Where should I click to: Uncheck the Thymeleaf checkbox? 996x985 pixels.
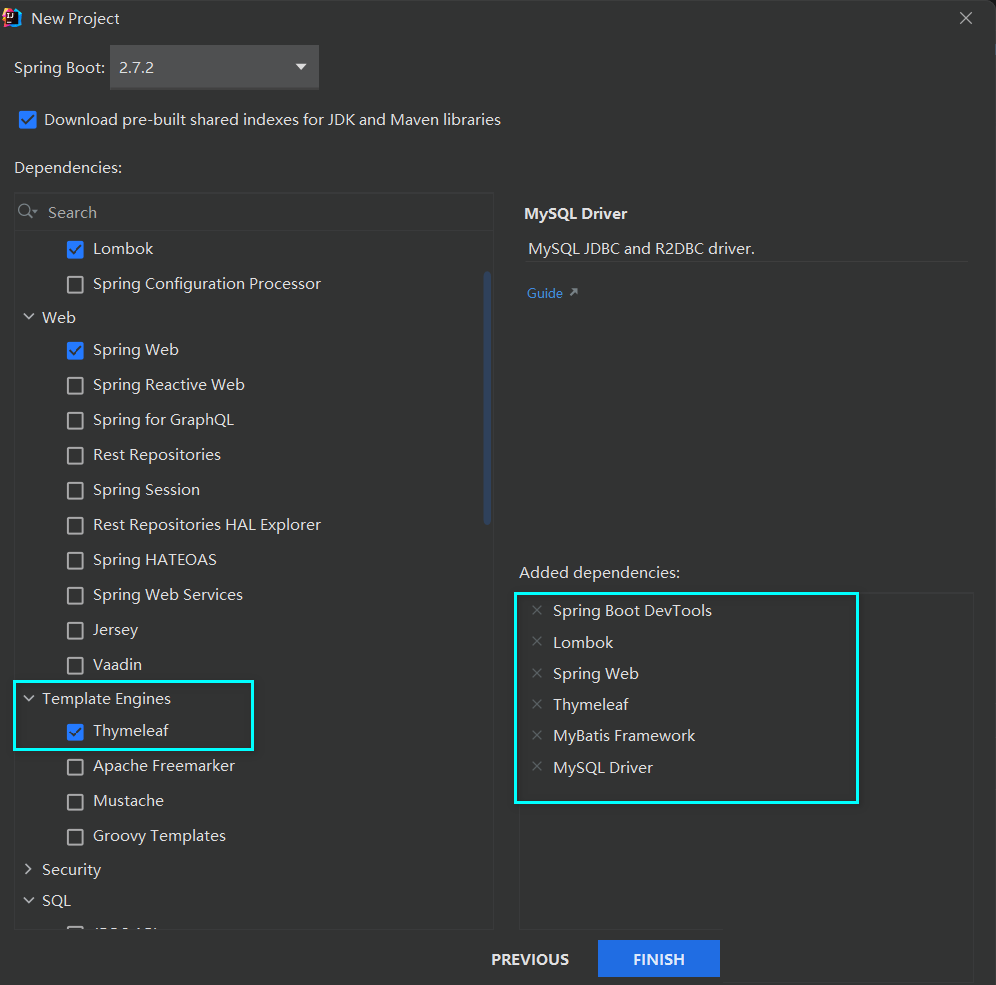[x=75, y=731]
